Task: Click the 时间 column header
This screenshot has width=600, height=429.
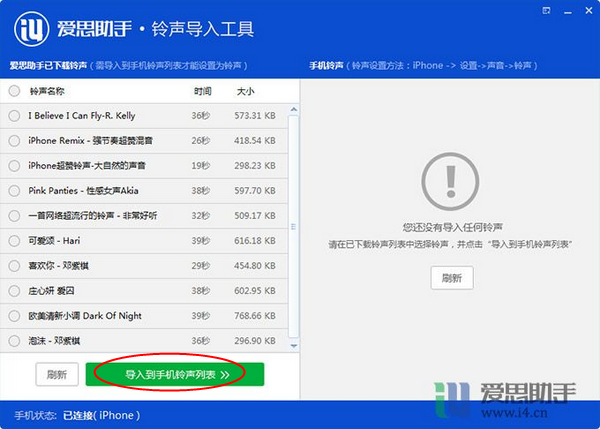Action: 202,91
